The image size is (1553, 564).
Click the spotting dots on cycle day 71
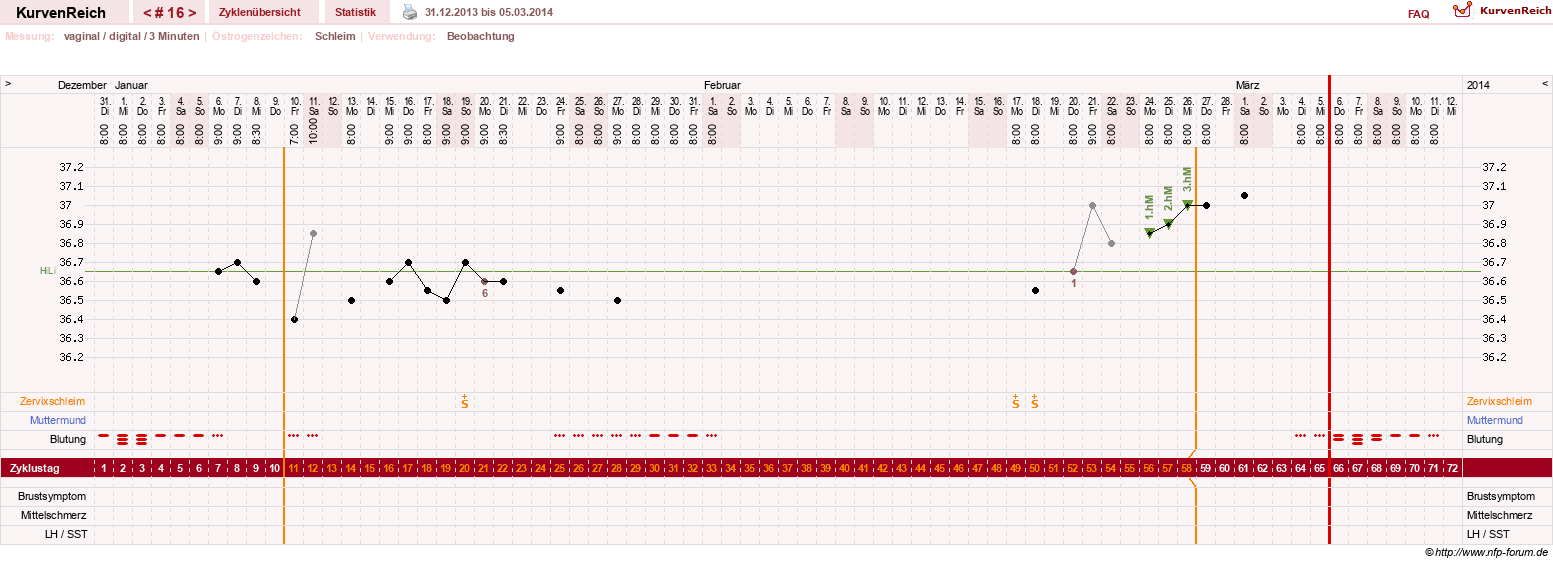tap(1434, 436)
